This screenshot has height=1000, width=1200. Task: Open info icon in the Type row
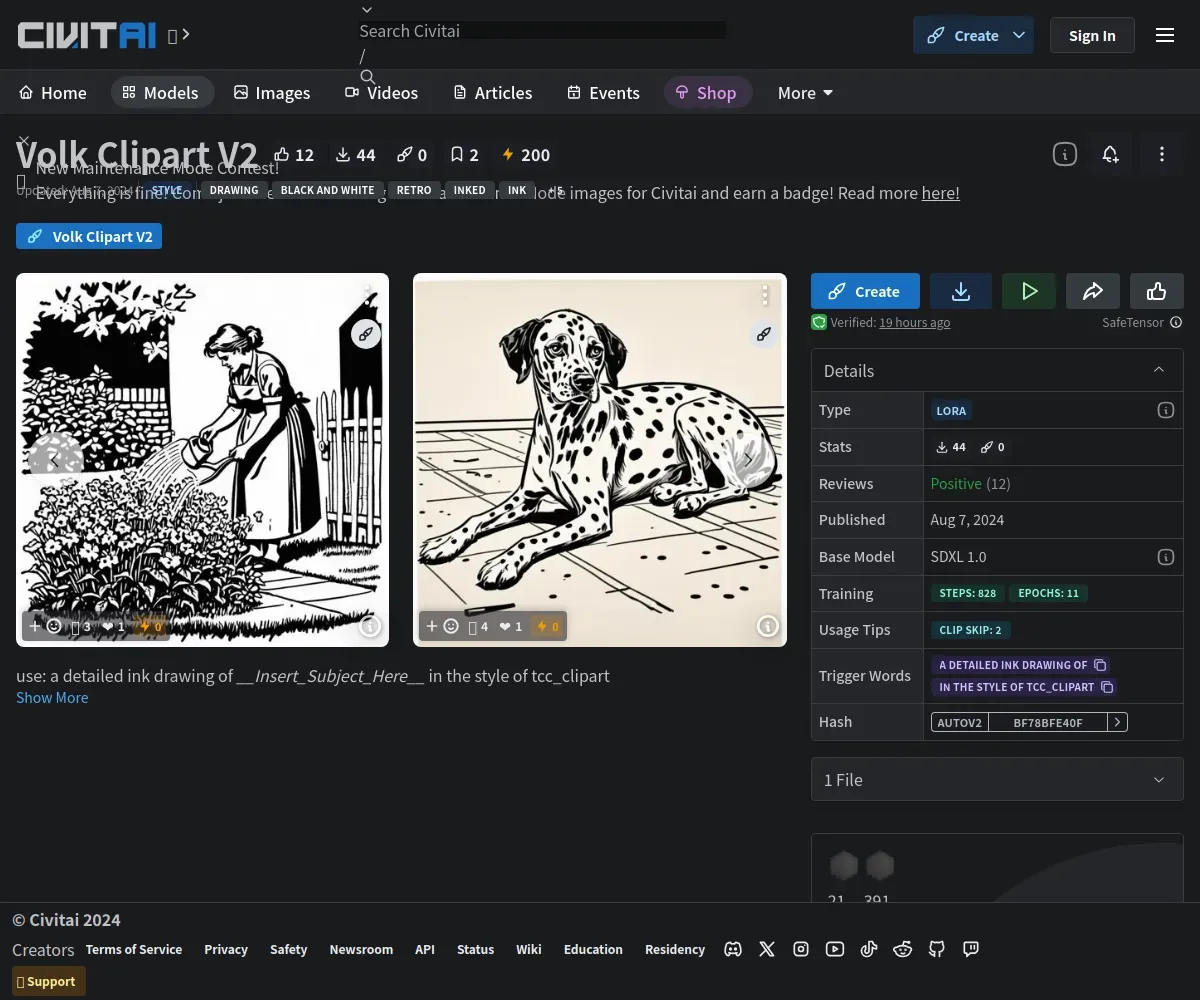tap(1165, 410)
